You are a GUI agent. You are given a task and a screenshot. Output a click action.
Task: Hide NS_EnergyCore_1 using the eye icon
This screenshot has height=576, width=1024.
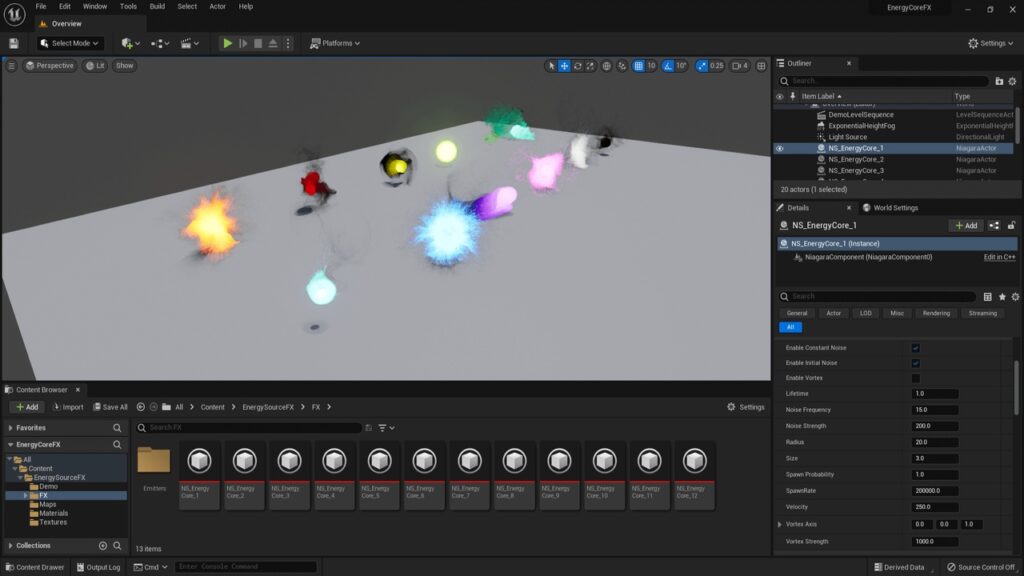[x=780, y=148]
